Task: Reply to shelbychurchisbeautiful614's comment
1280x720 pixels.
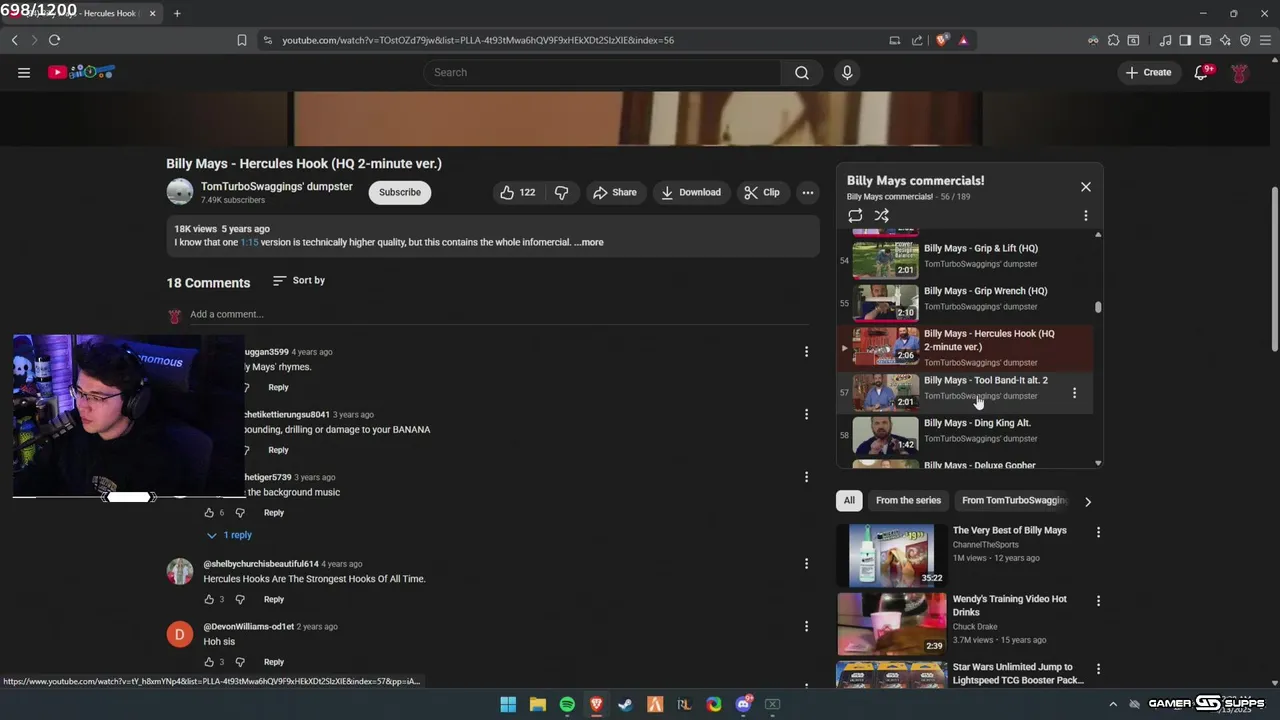Action: pyautogui.click(x=274, y=599)
